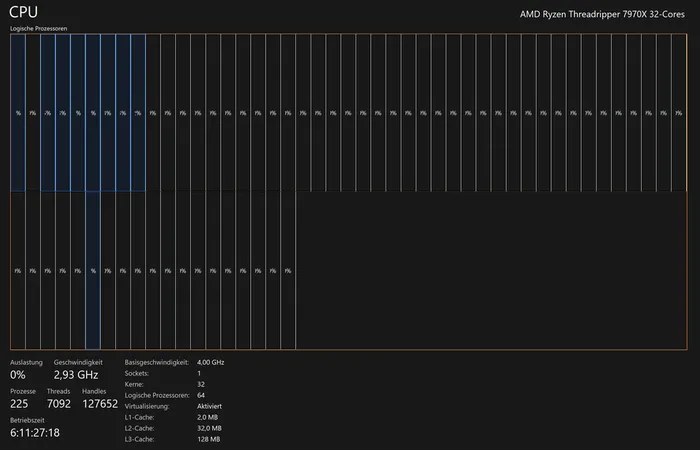The height and width of the screenshot is (450, 700).
Task: Select the Kerne value 32
Action: (201, 384)
